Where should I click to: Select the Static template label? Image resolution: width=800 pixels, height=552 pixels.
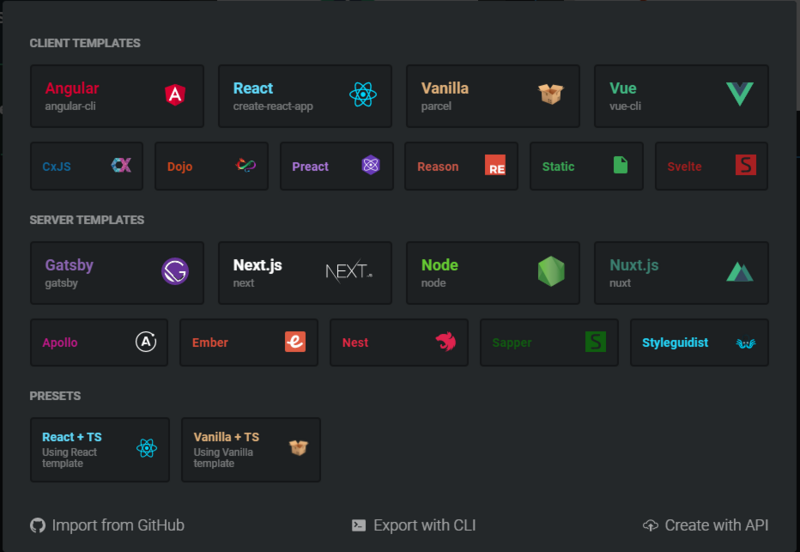[558, 167]
